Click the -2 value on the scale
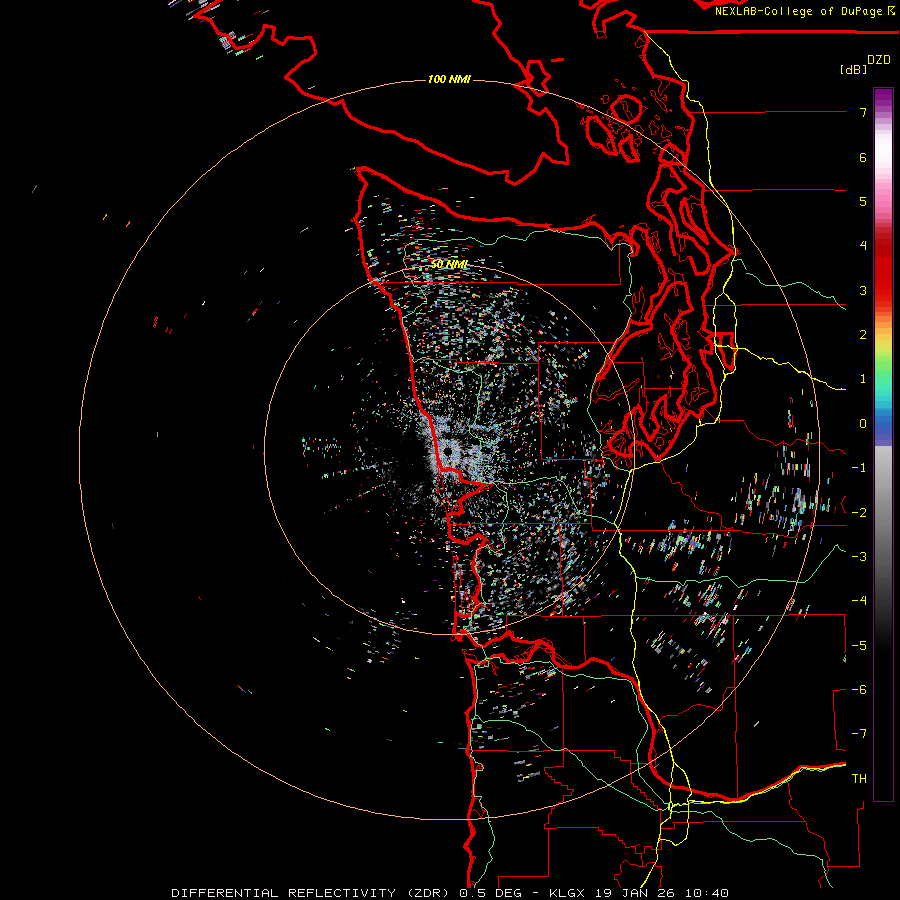The width and height of the screenshot is (900, 900). [x=859, y=512]
